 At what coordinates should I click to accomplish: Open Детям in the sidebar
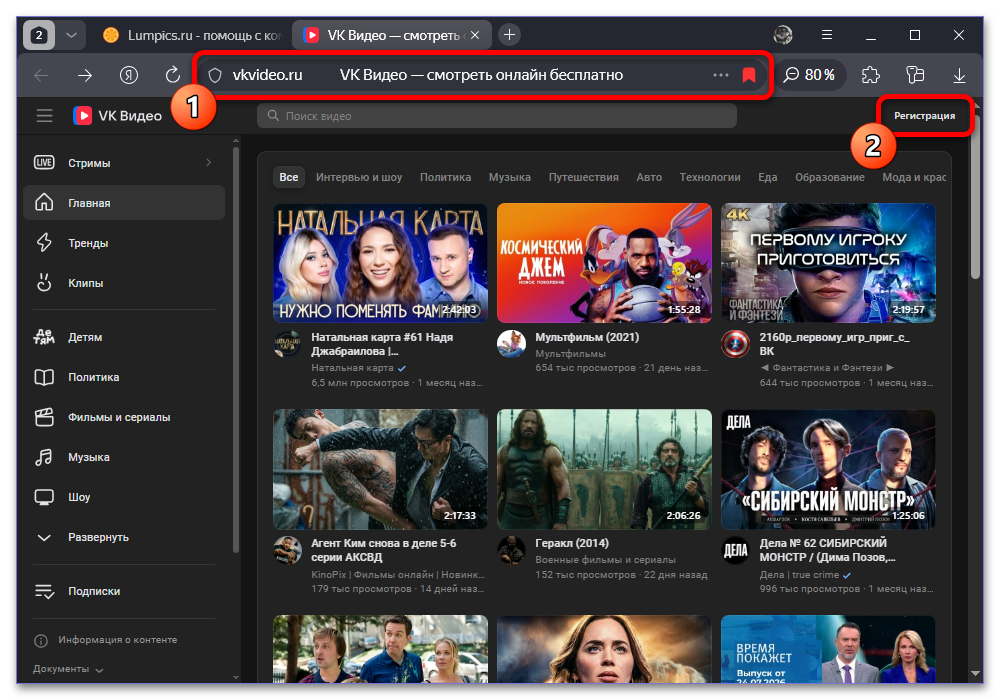(124, 337)
